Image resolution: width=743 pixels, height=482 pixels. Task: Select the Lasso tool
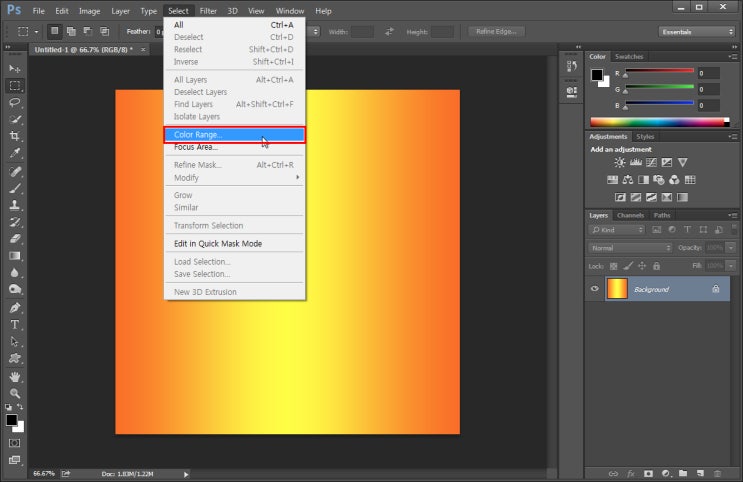pyautogui.click(x=15, y=102)
